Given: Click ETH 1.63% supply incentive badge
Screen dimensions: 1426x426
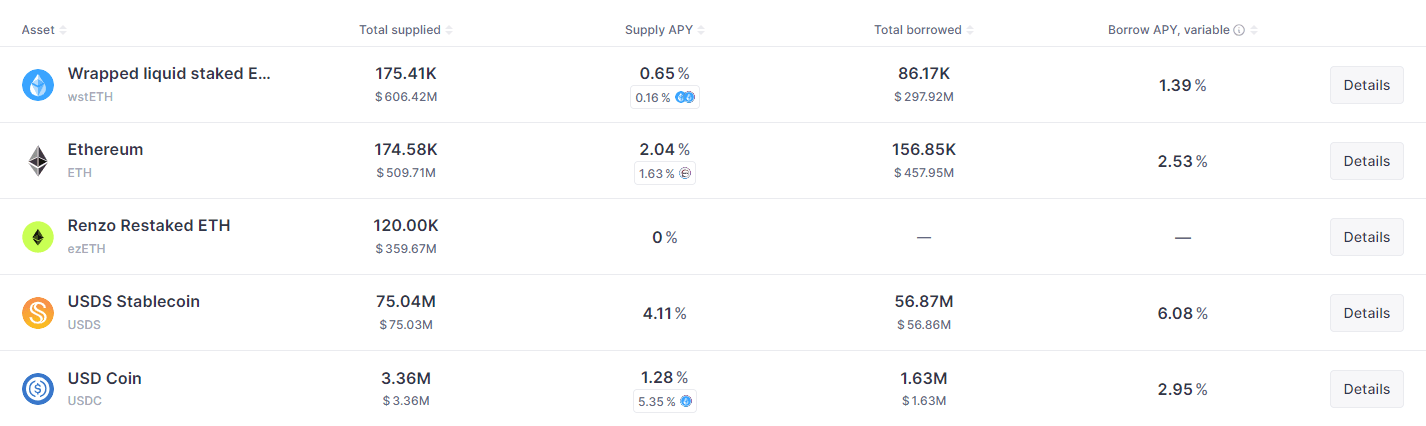Looking at the screenshot, I should (664, 173).
